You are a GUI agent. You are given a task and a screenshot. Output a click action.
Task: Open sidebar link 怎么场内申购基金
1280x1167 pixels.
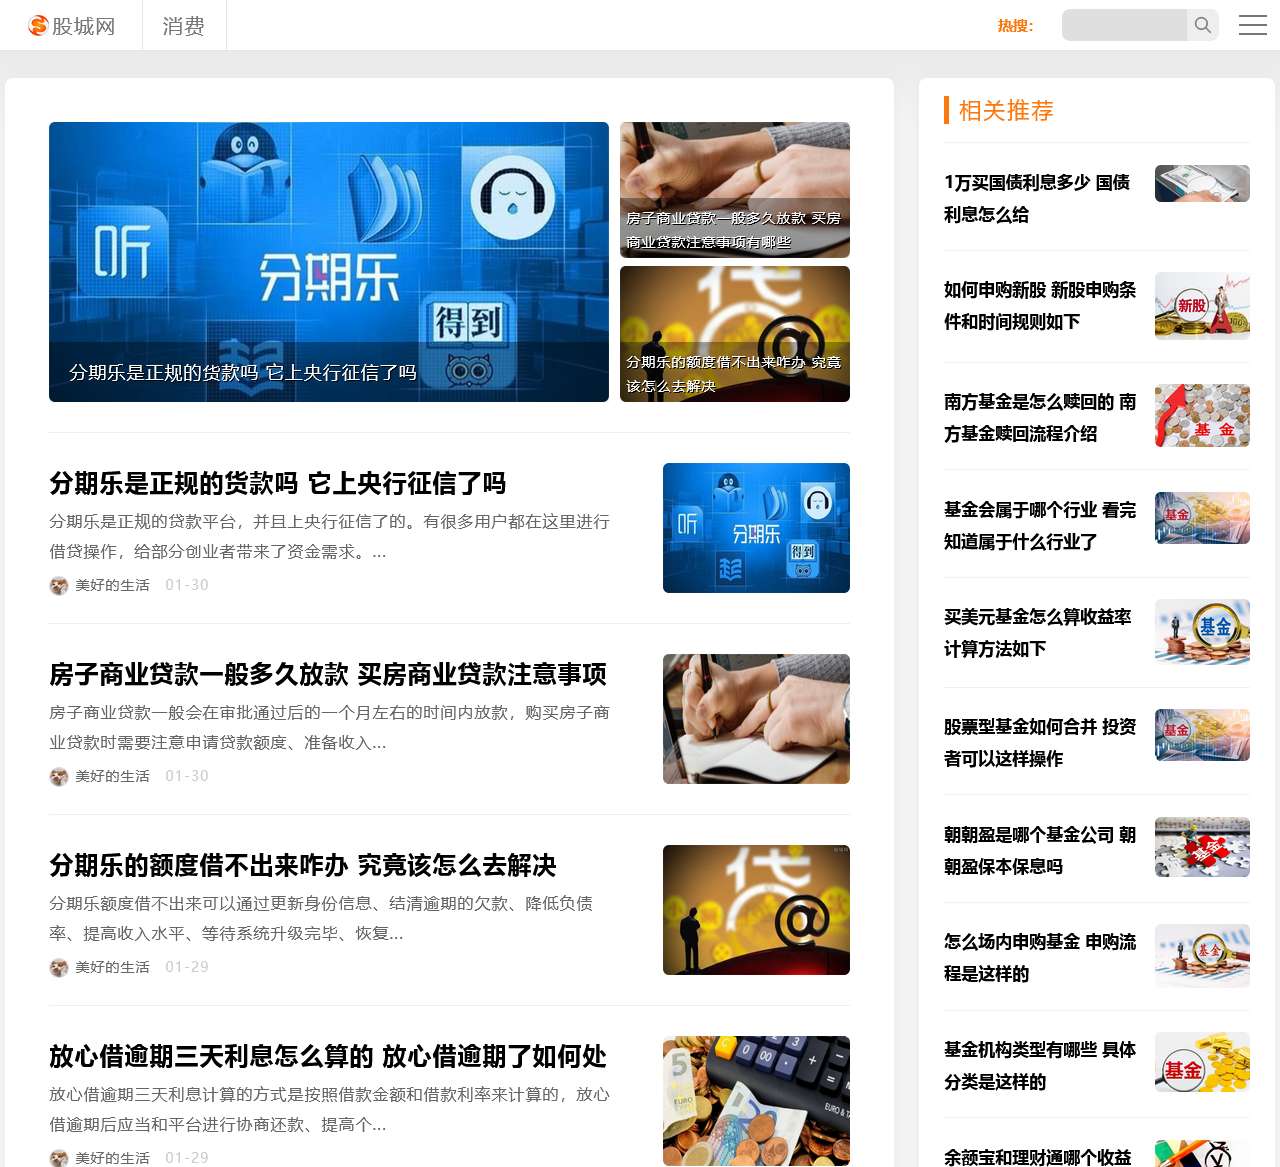pos(1040,958)
